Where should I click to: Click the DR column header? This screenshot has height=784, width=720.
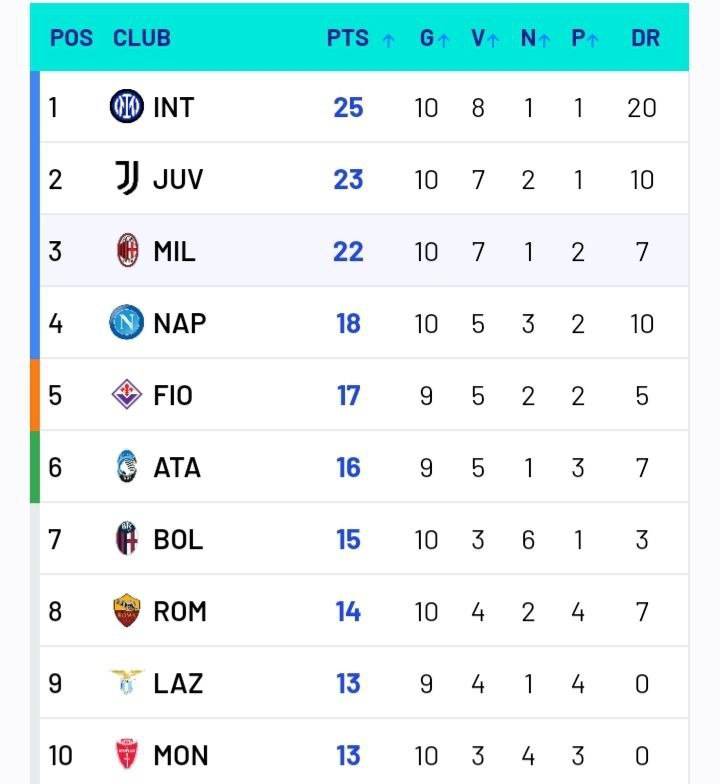pos(645,38)
